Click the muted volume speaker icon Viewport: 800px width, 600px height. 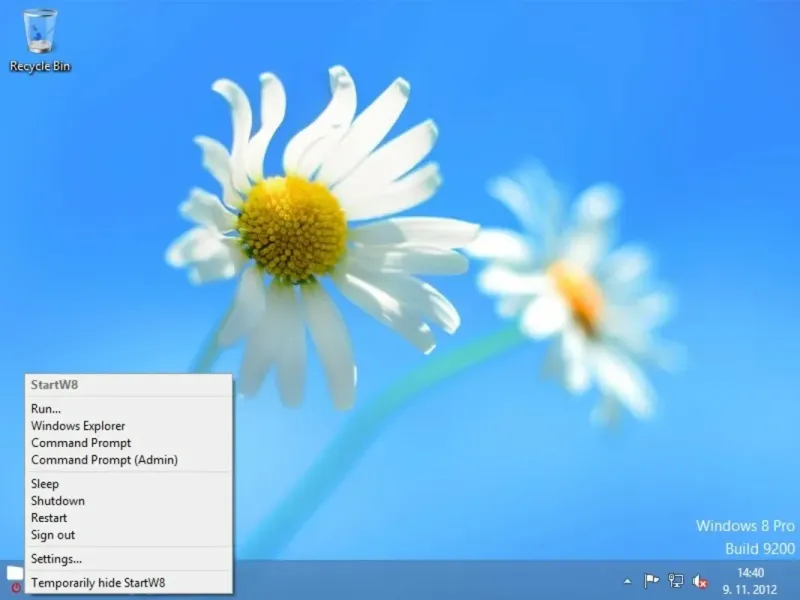click(x=700, y=581)
